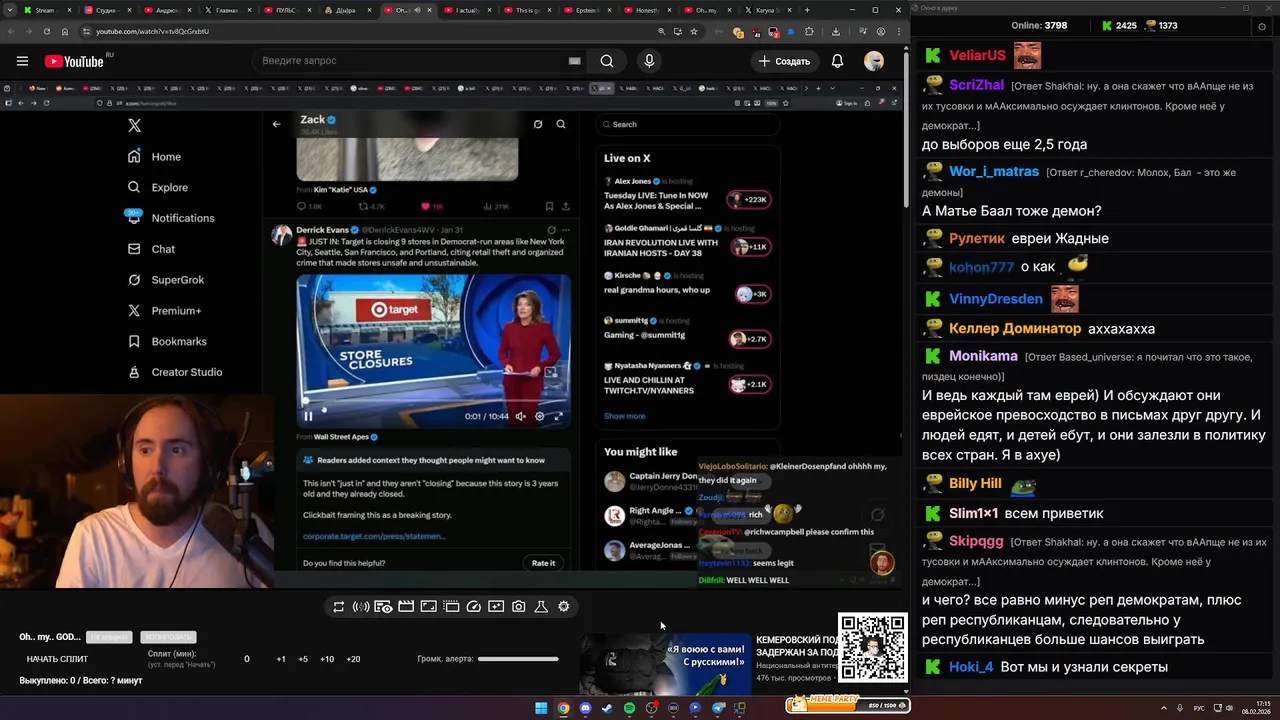This screenshot has width=1280, height=720.
Task: Add +1 minute to split
Action: pos(281,659)
